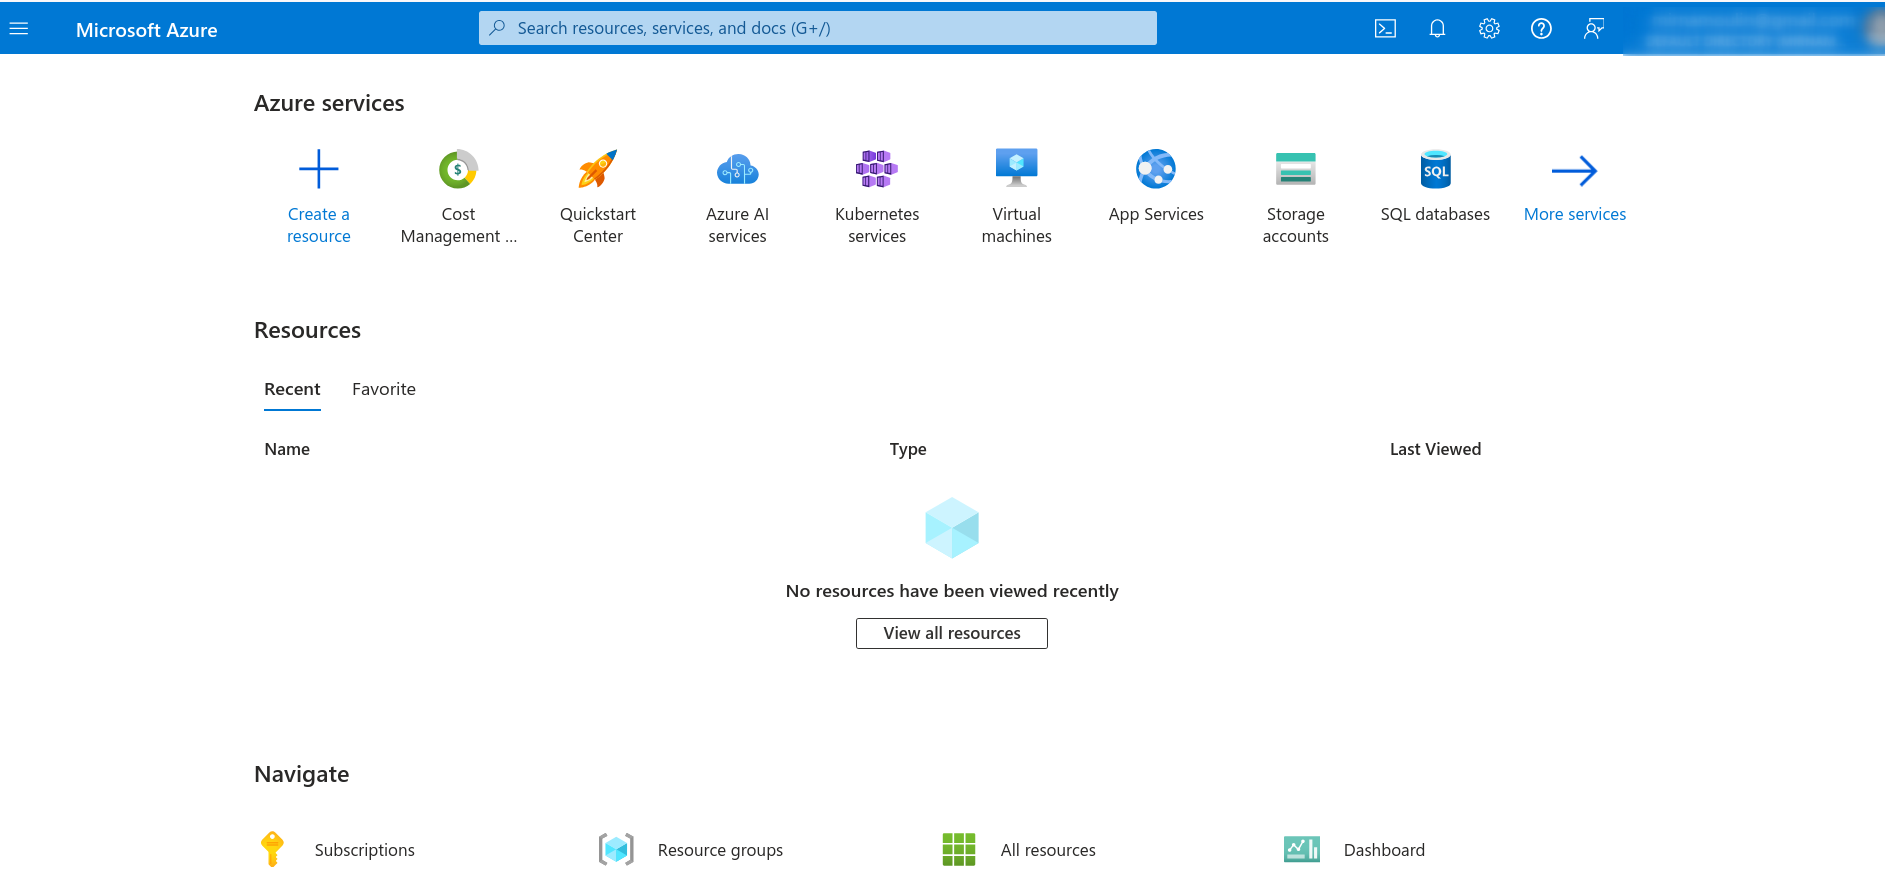Click the Help question mark icon

point(1541,29)
